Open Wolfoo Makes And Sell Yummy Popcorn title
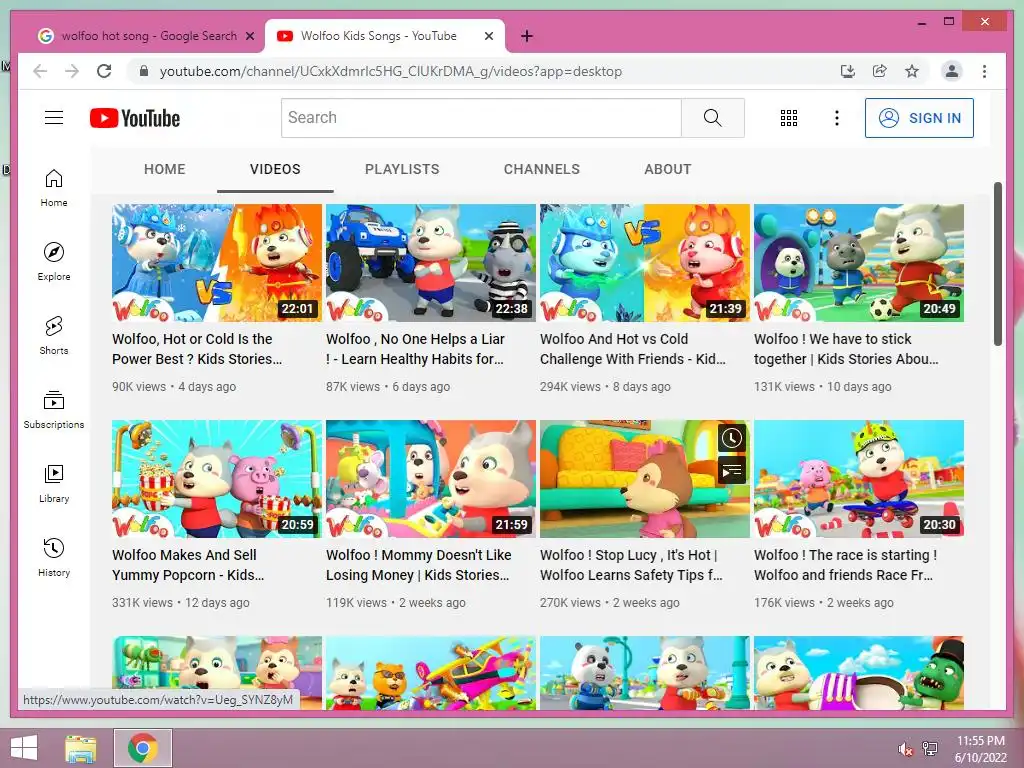The height and width of the screenshot is (768, 1024). pos(188,565)
